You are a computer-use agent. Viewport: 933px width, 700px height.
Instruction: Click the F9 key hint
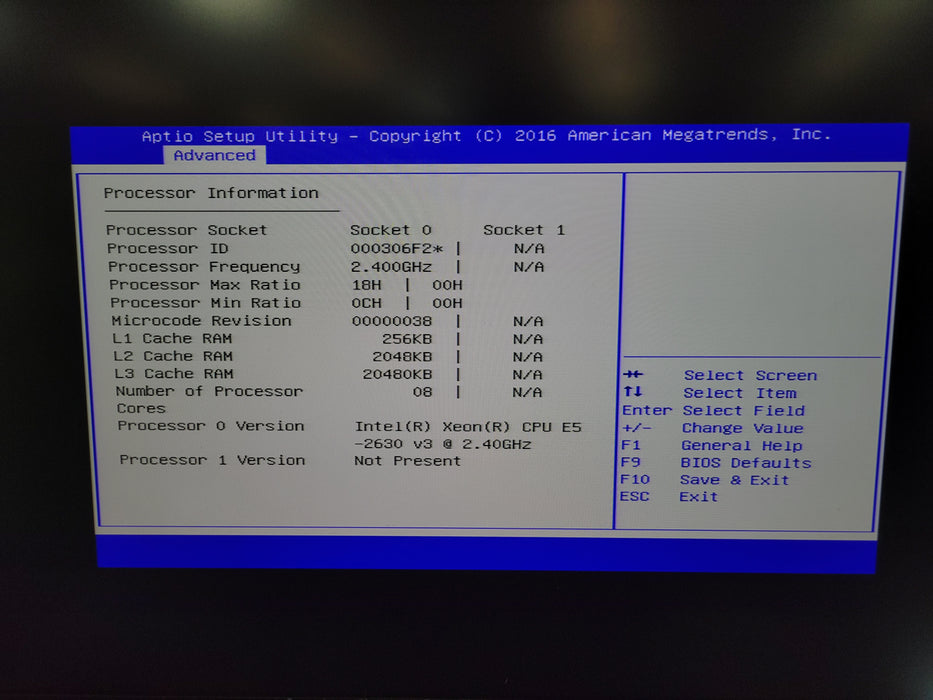pyautogui.click(x=630, y=462)
